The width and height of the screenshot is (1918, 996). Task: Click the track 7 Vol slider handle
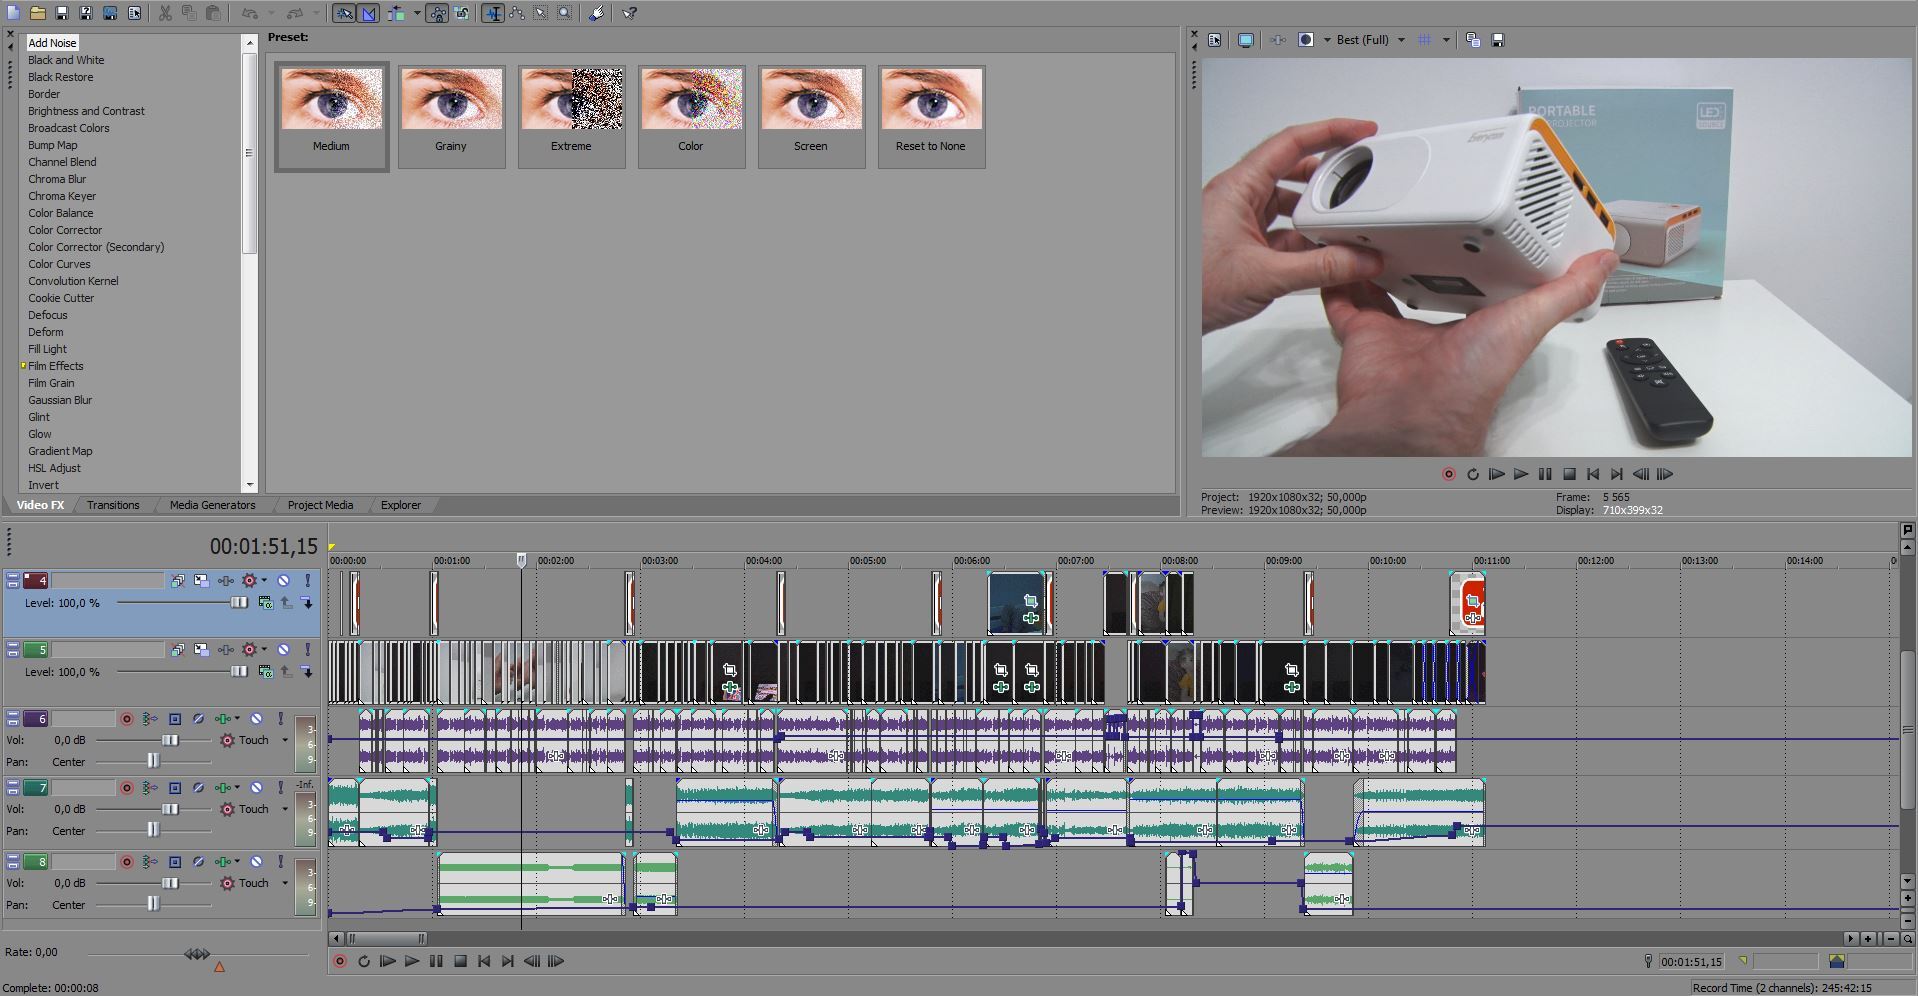tap(170, 809)
